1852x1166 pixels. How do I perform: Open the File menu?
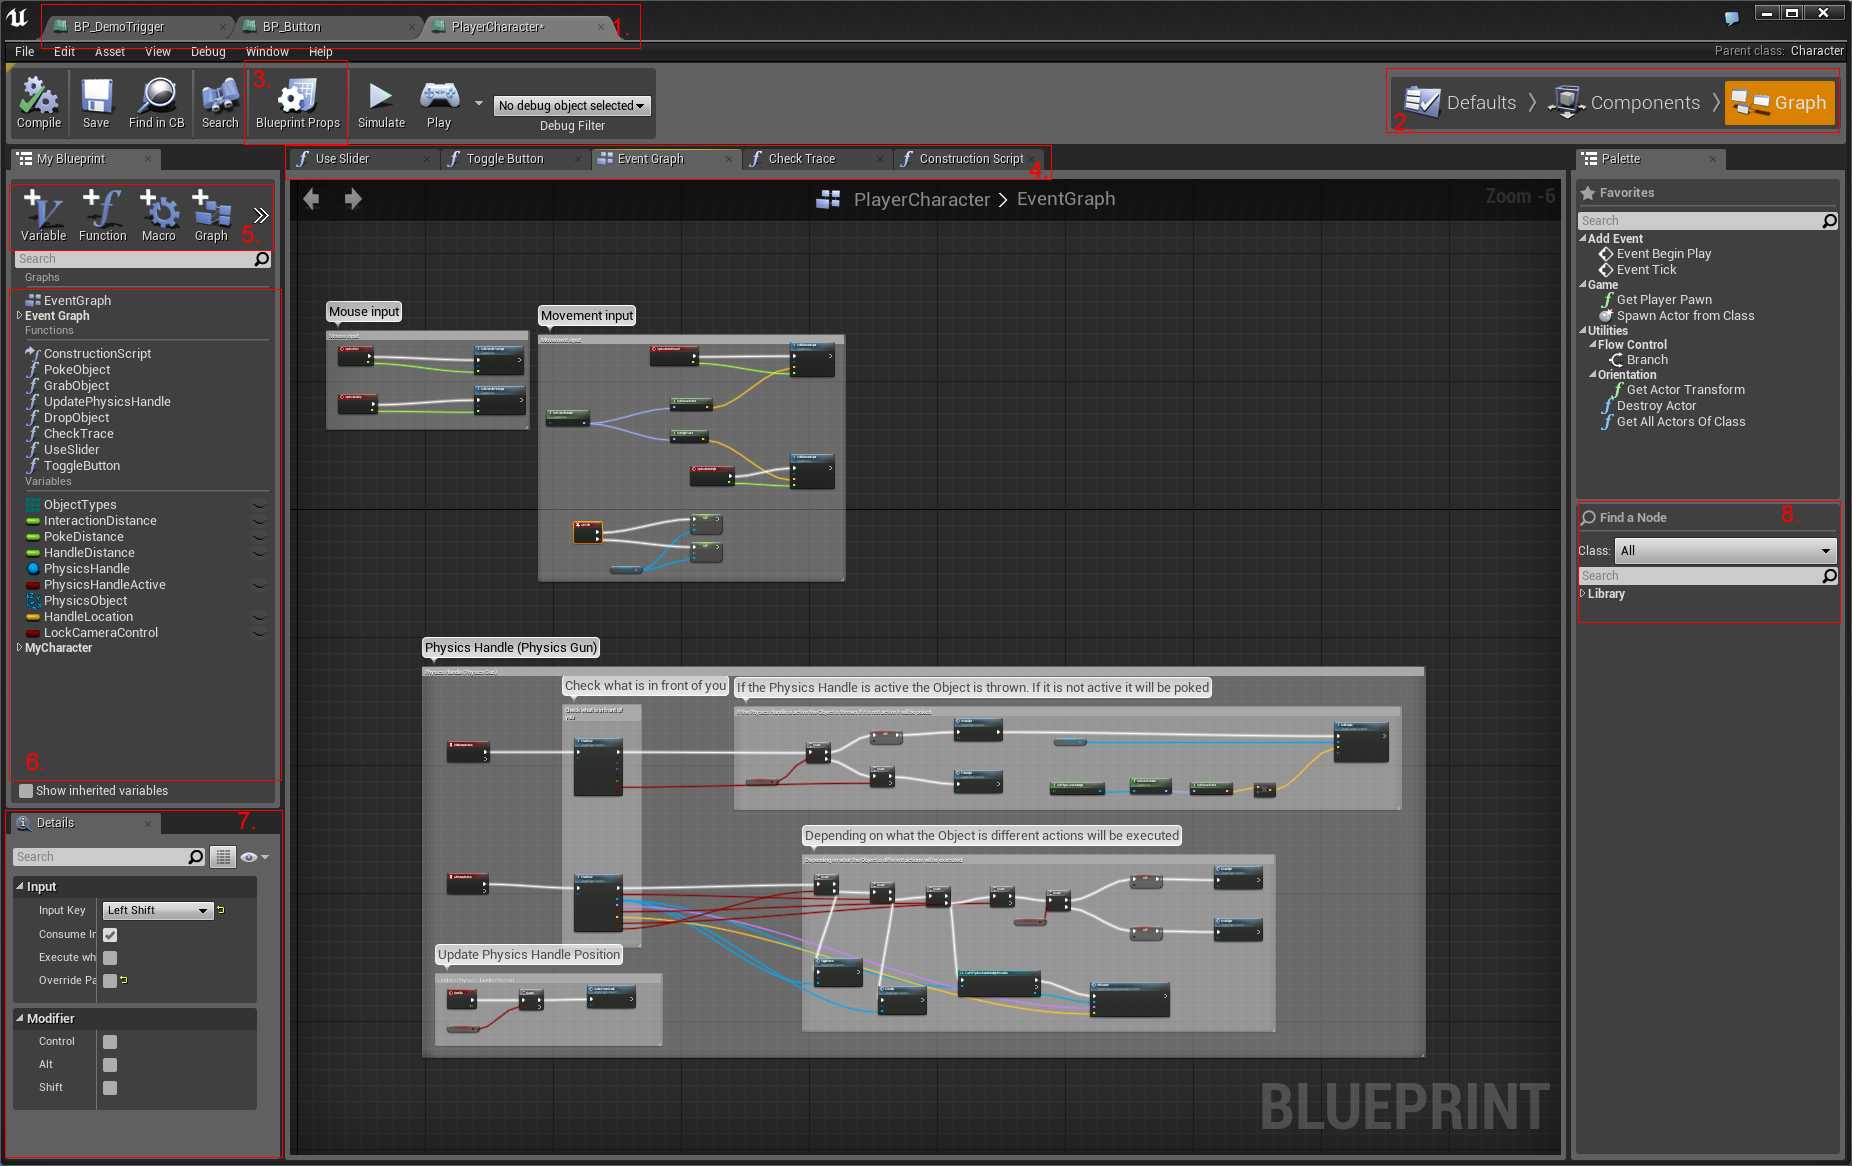pos(25,52)
